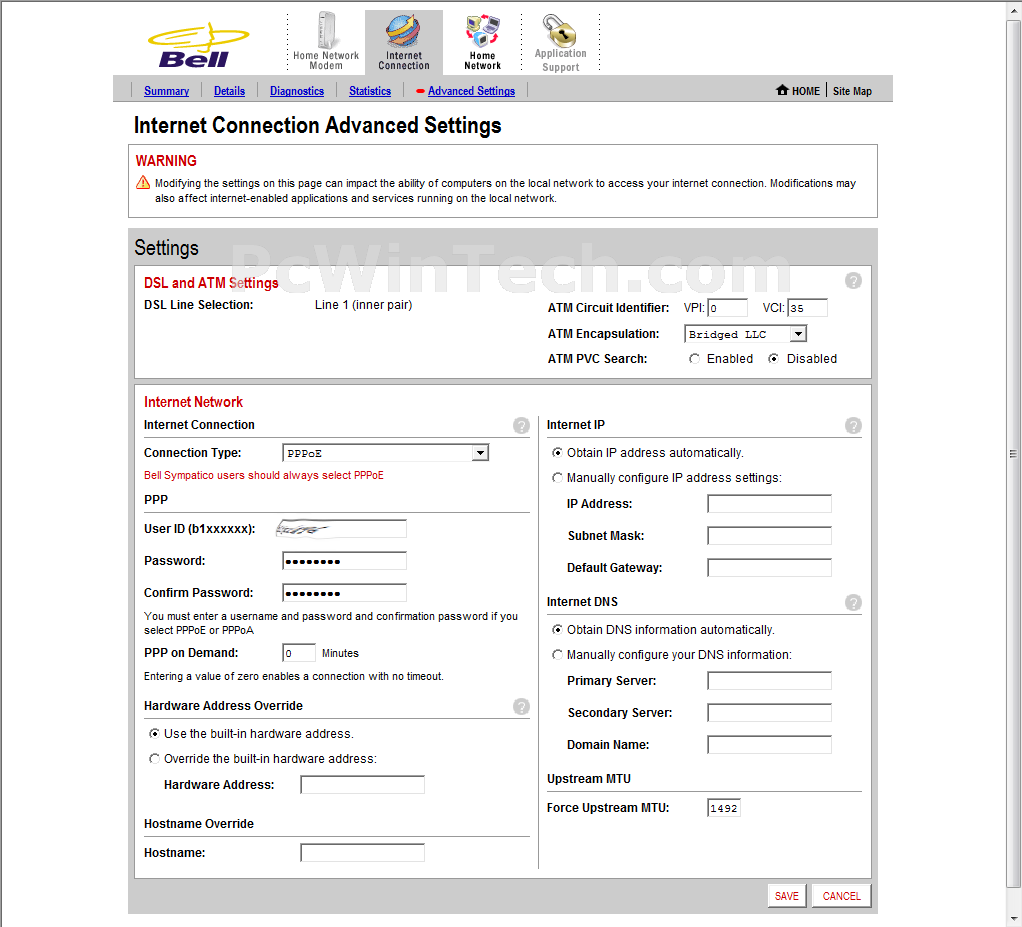The width and height of the screenshot is (1022, 927).
Task: Open the ATM Encapsulation dropdown
Action: click(746, 334)
